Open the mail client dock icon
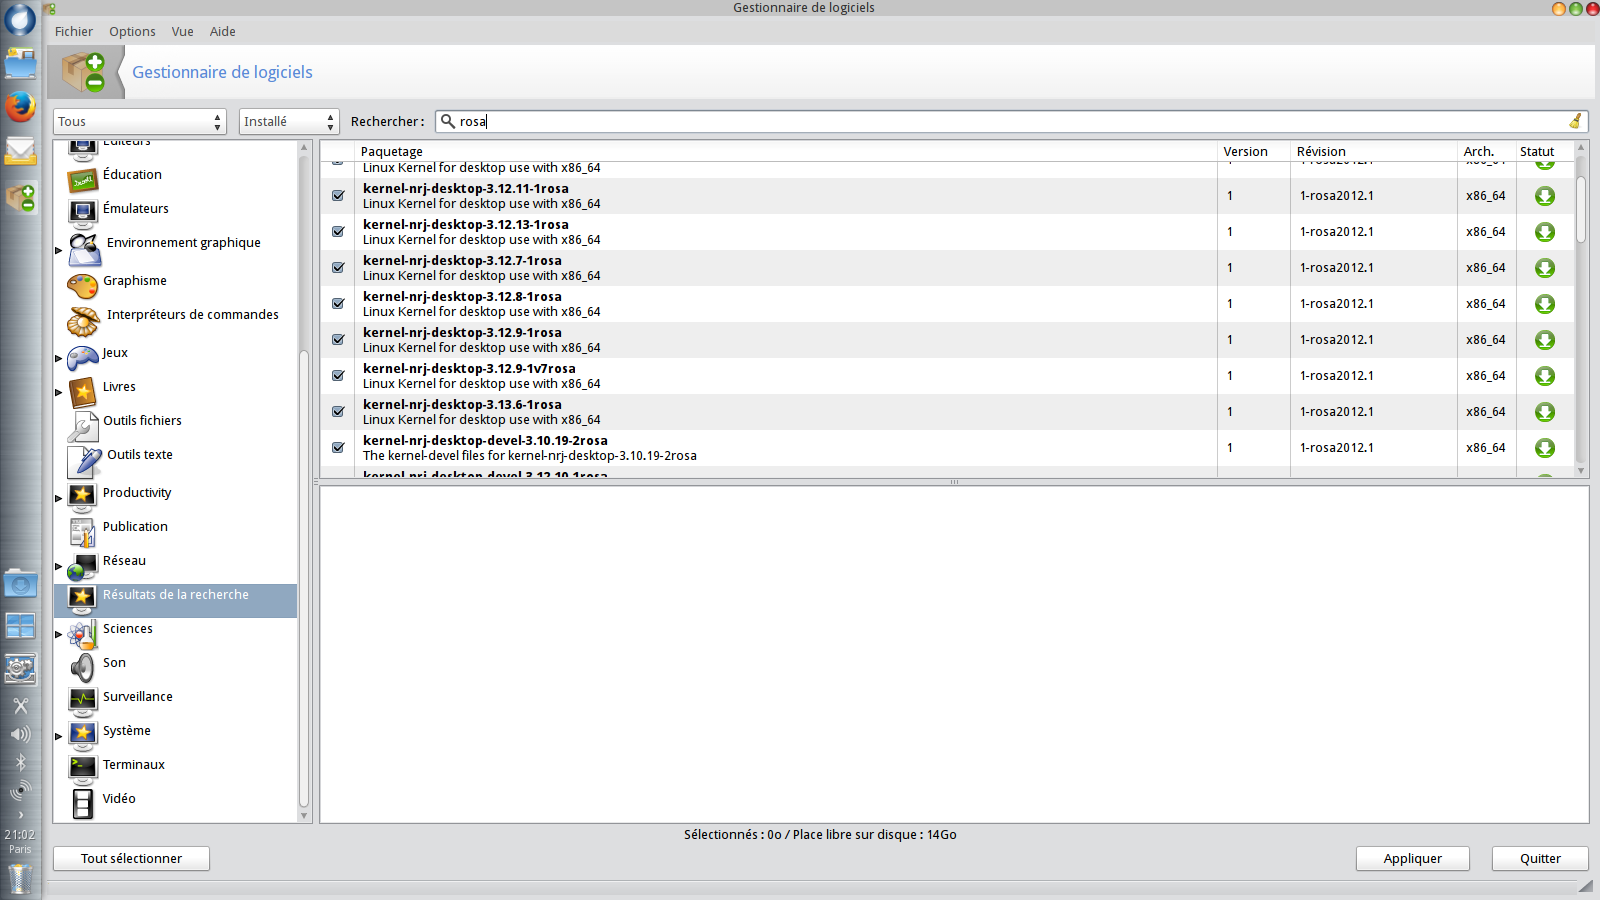Viewport: 1600px width, 900px height. (20, 151)
